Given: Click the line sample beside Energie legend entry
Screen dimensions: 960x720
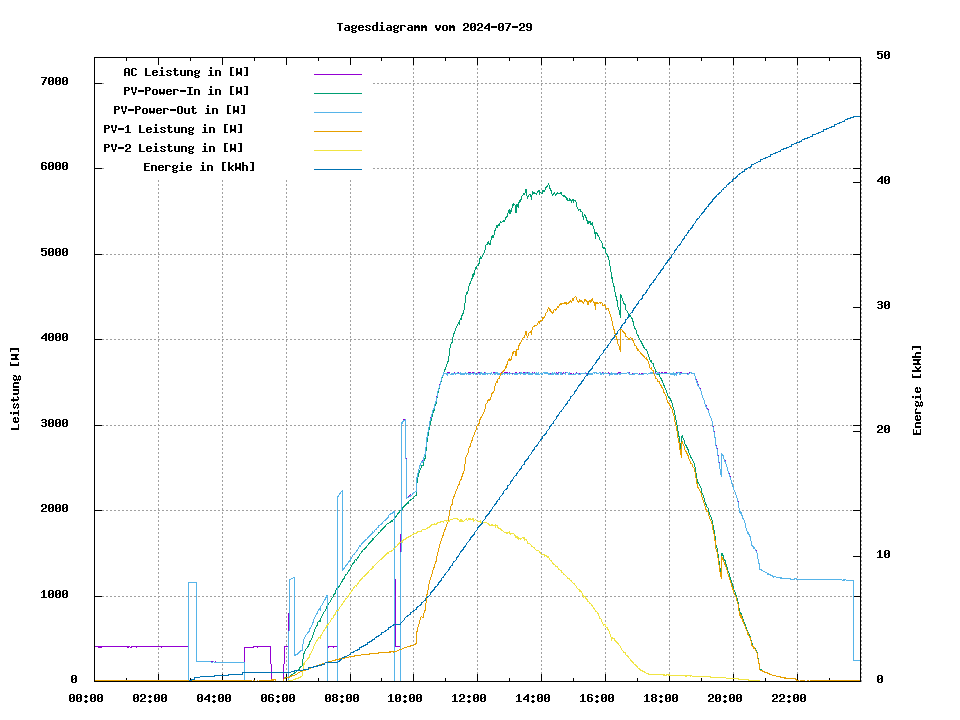Looking at the screenshot, I should point(337,169).
